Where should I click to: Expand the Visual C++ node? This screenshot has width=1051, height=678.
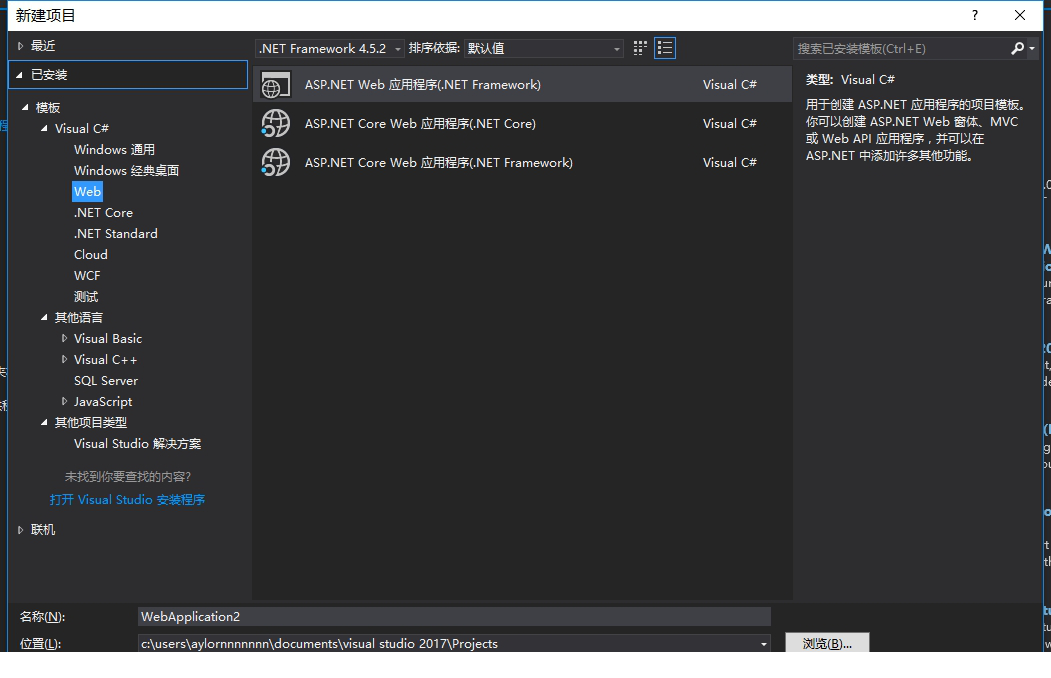[64, 359]
